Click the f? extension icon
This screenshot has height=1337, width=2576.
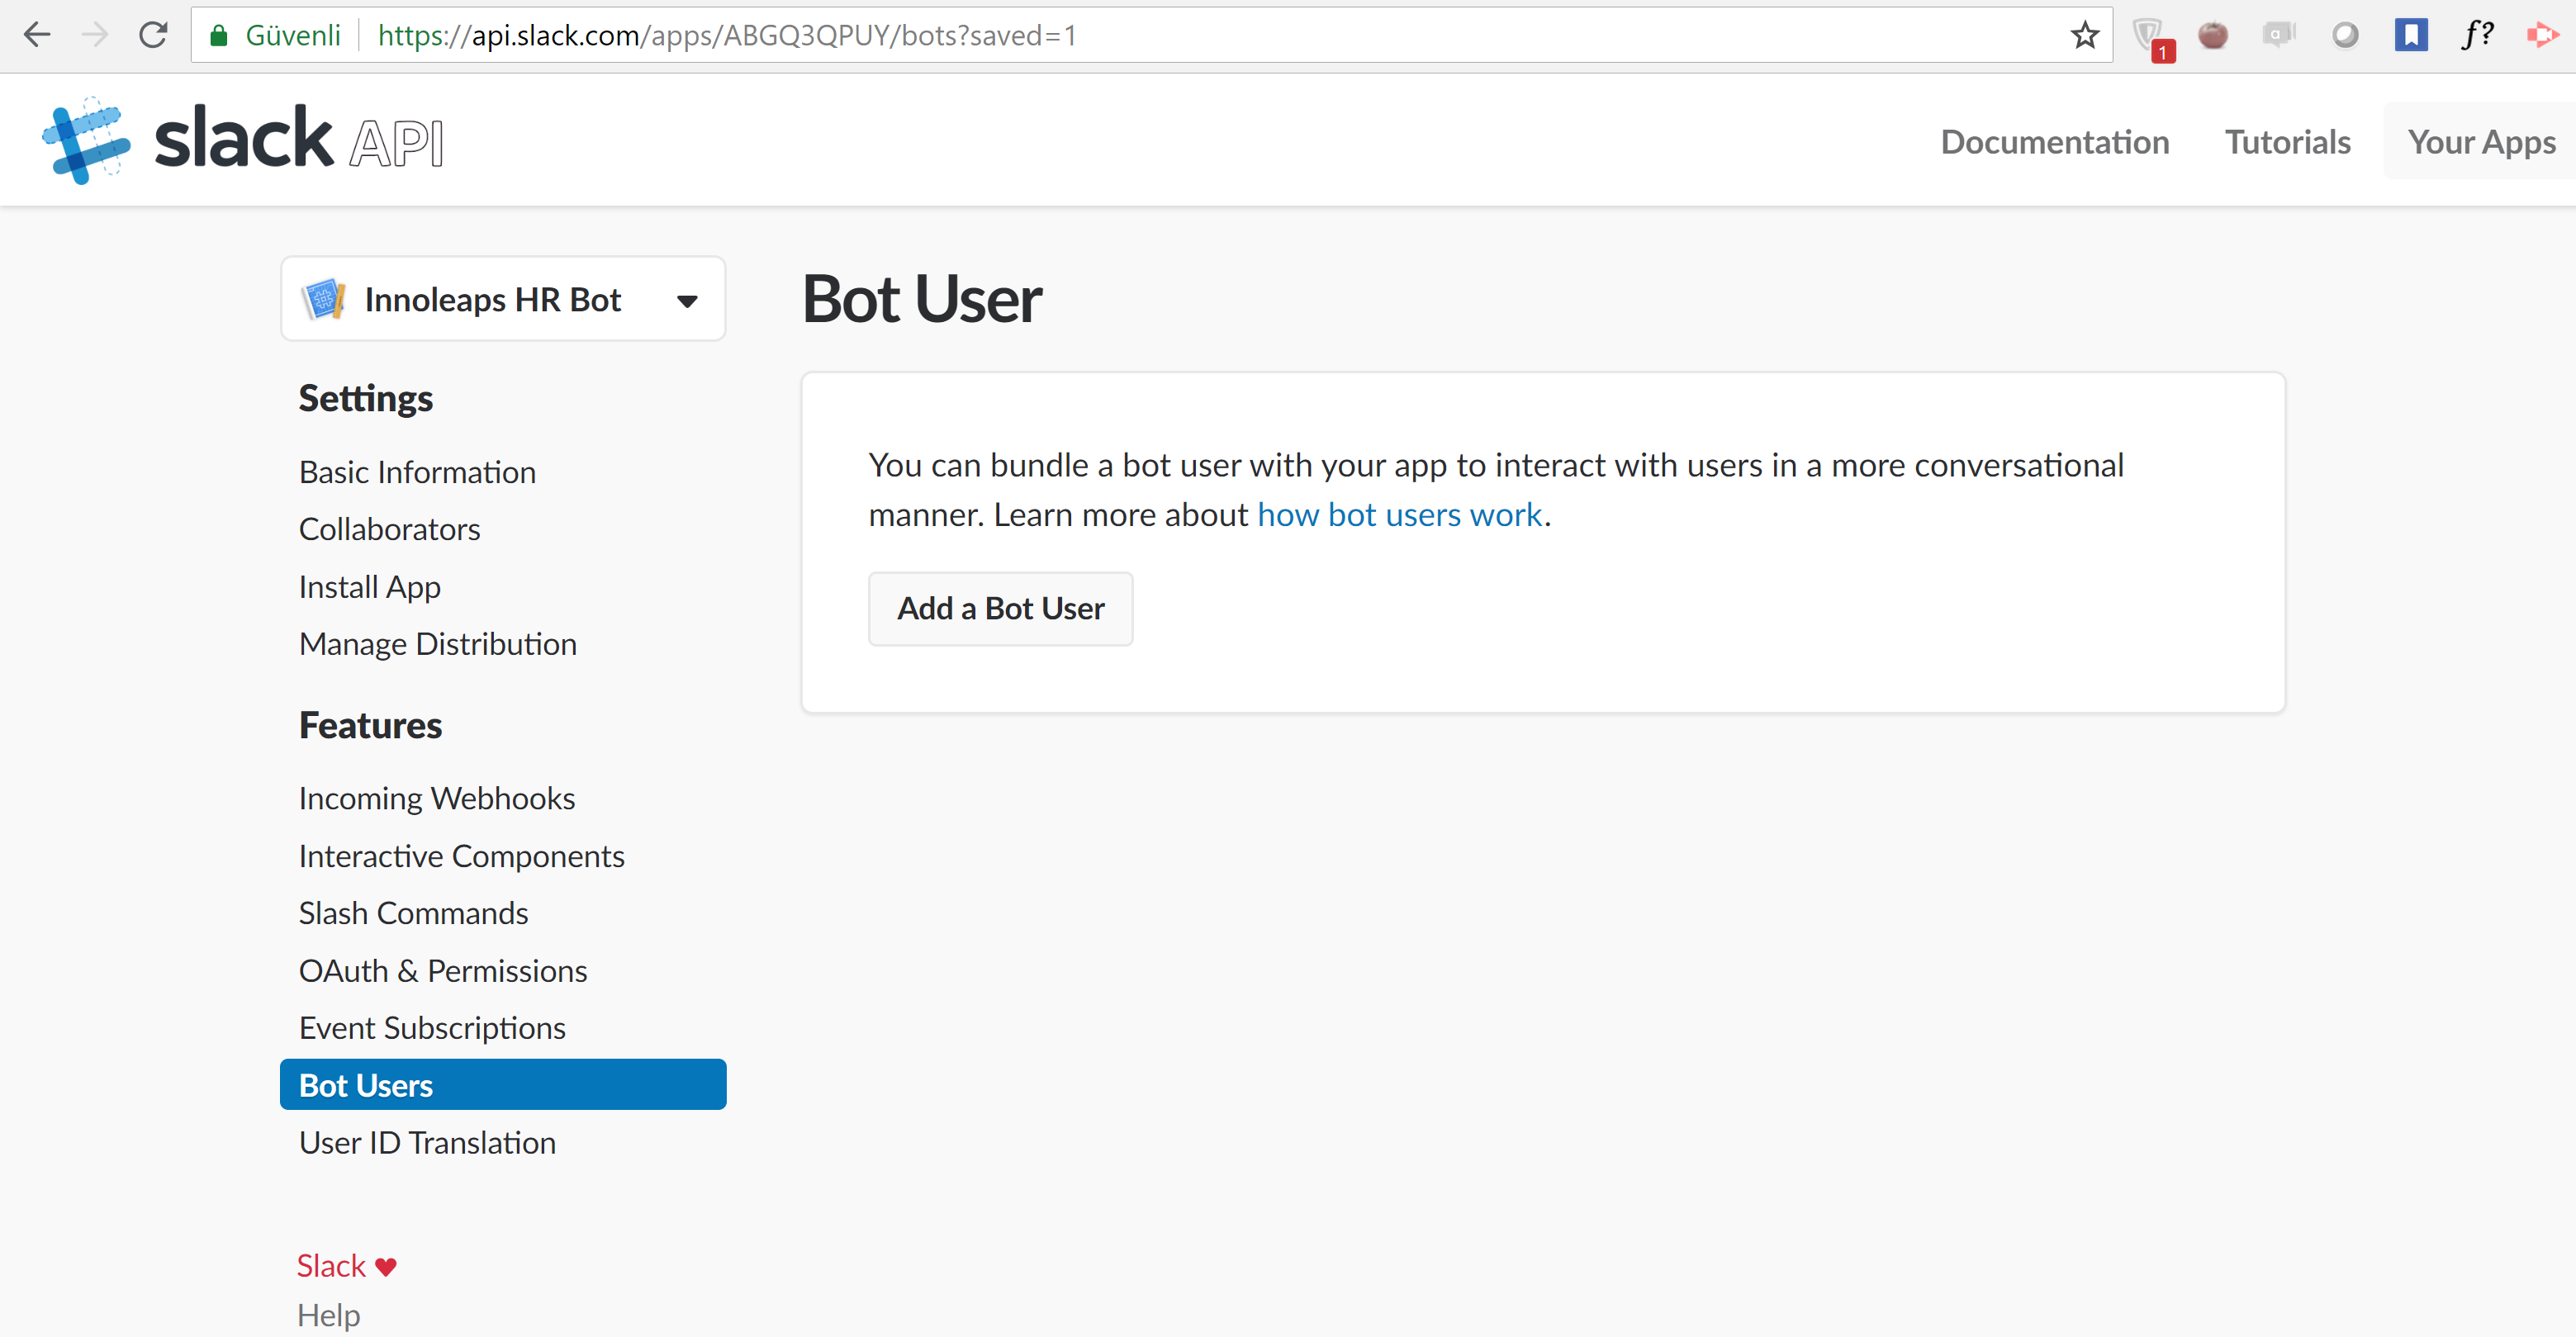[2476, 35]
